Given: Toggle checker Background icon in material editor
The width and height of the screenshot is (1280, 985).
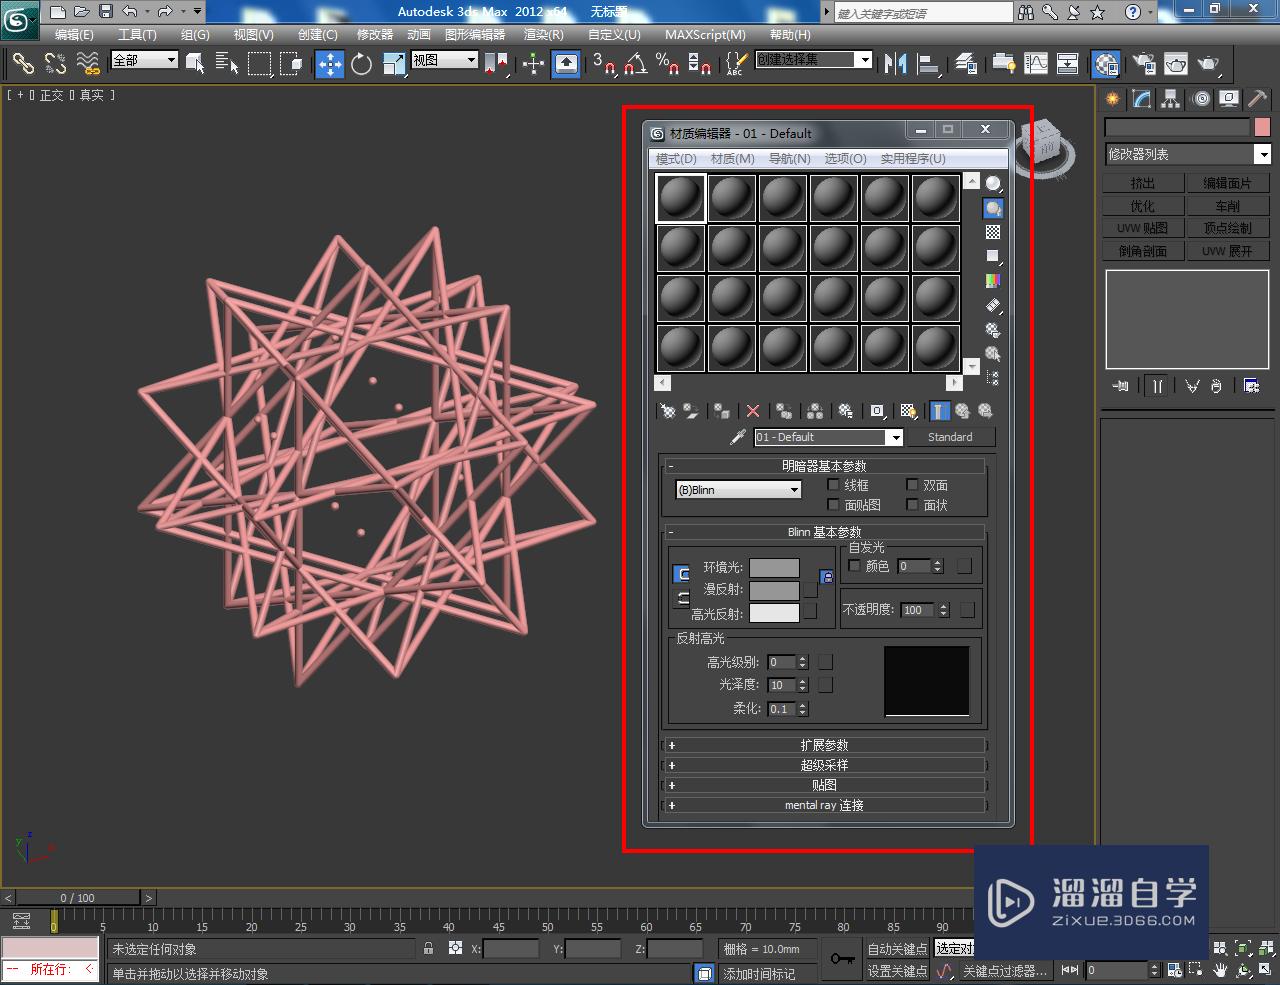Looking at the screenshot, I should tap(993, 232).
